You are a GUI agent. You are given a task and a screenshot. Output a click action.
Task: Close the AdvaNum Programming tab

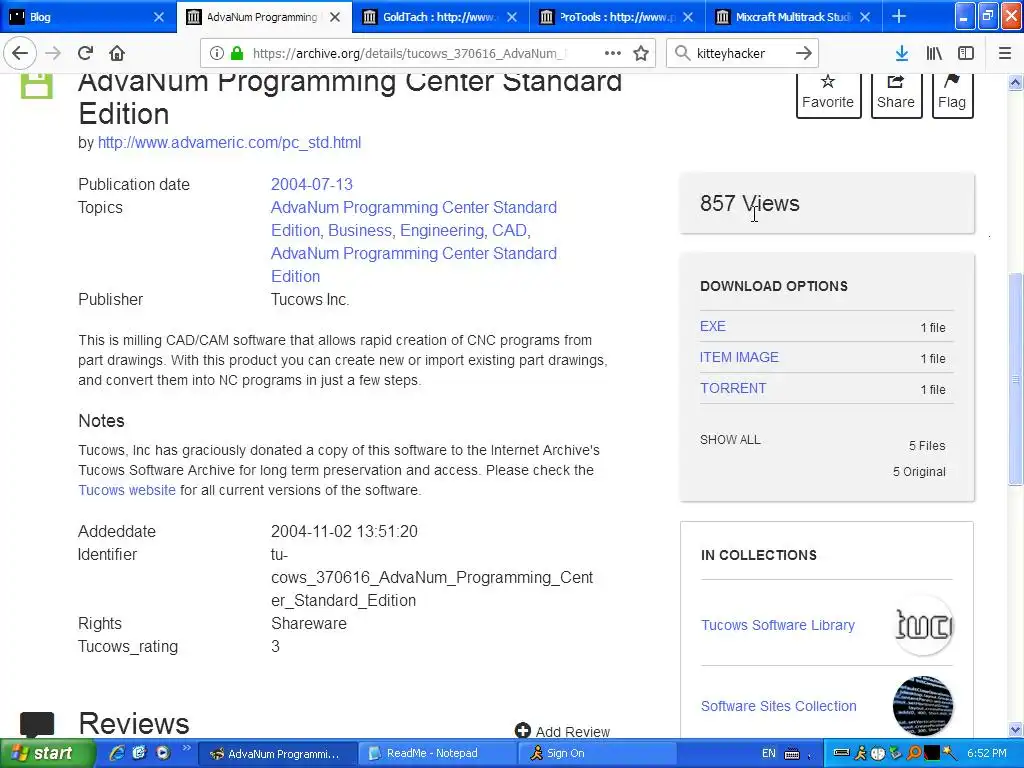click(x=335, y=17)
